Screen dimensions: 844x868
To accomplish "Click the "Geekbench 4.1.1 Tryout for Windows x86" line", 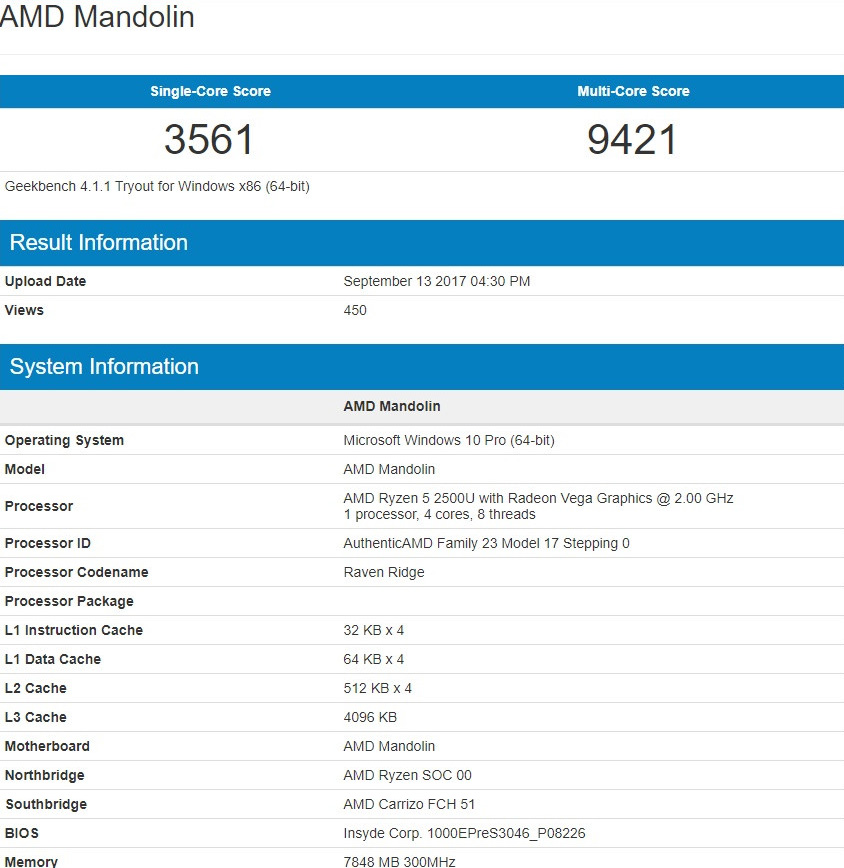I will pos(157,187).
